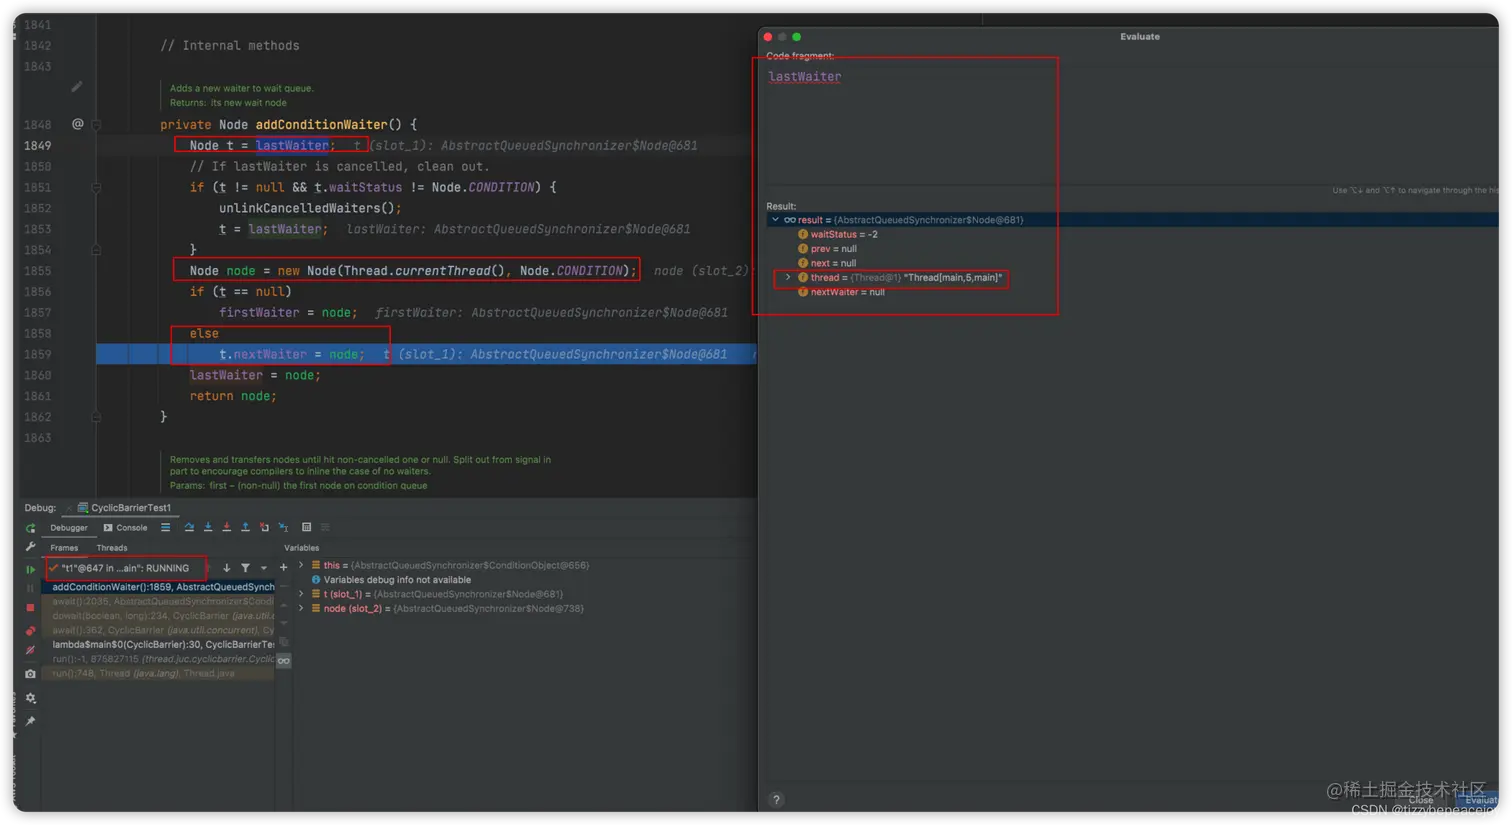This screenshot has width=1512, height=825.
Task: Expand the t (slot_1) variable
Action: tap(301, 594)
